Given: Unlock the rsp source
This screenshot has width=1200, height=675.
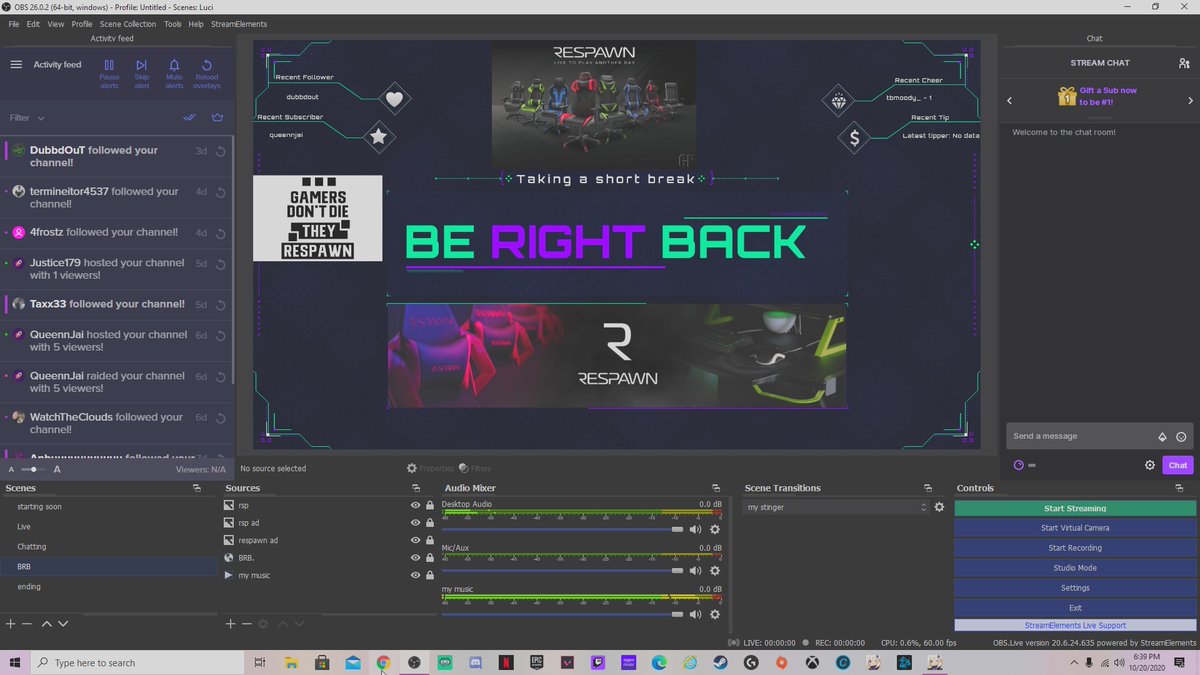Looking at the screenshot, I should click(430, 506).
